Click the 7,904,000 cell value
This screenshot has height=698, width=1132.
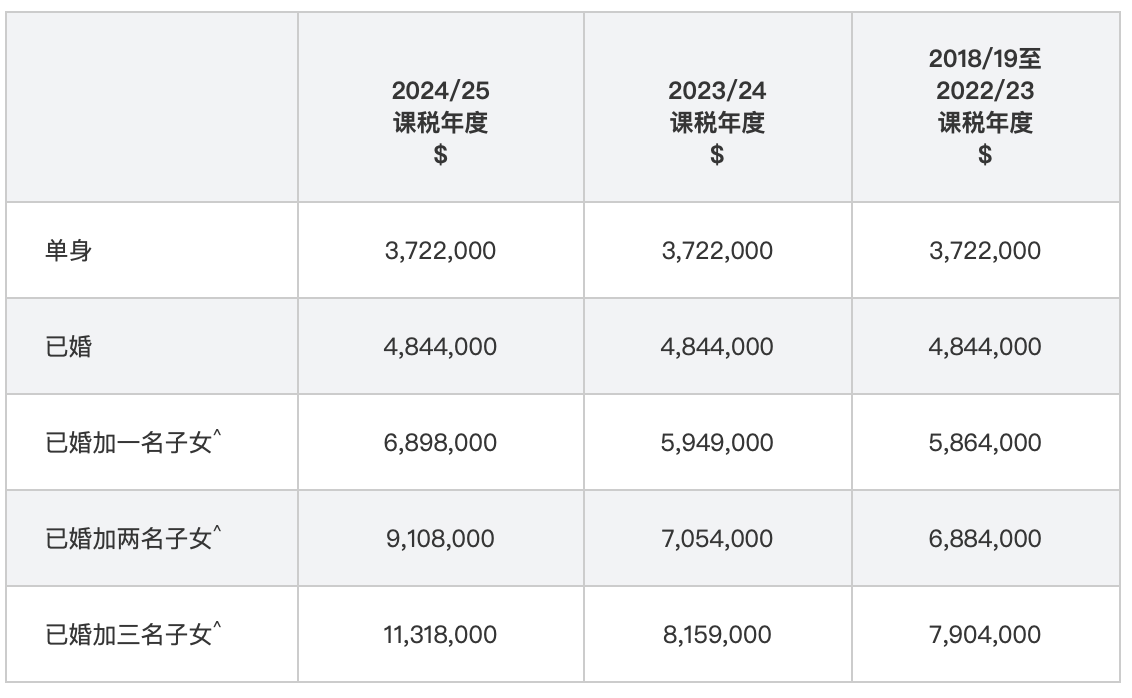985,634
